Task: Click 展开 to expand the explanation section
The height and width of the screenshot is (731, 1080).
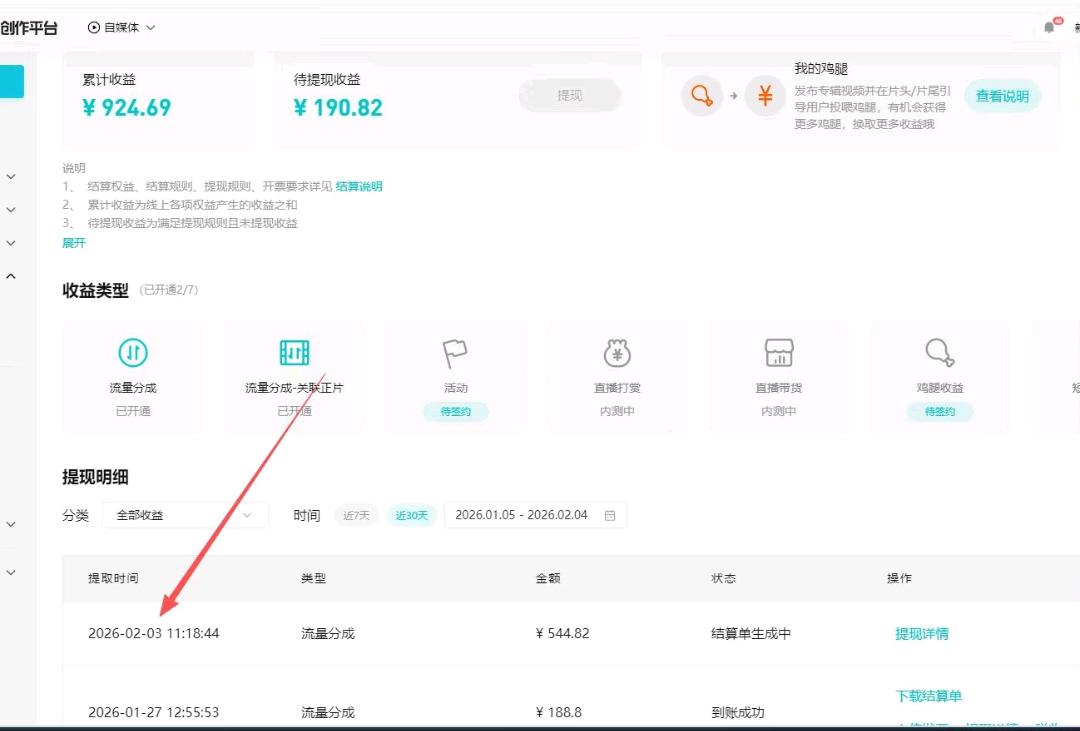Action: 74,243
